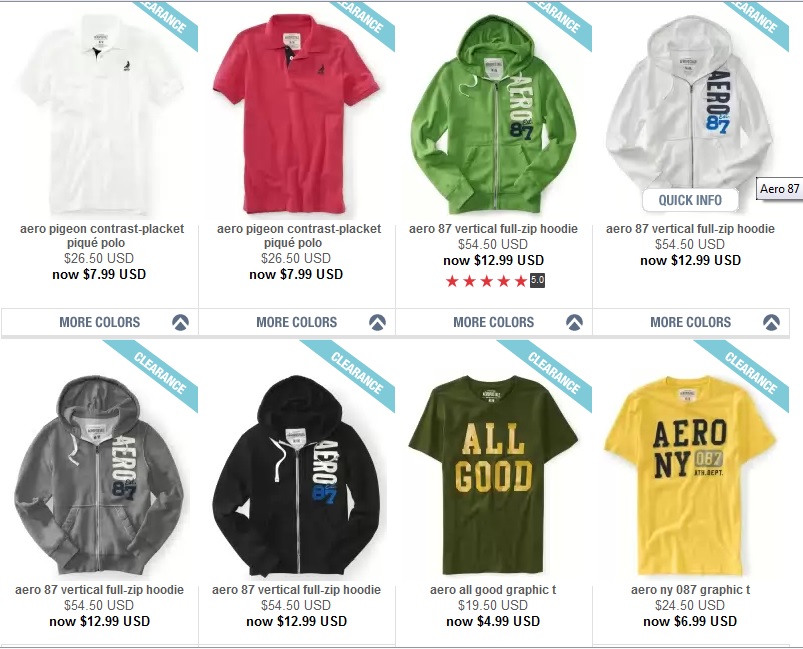Open the red pigeon polo product image

pos(296,114)
